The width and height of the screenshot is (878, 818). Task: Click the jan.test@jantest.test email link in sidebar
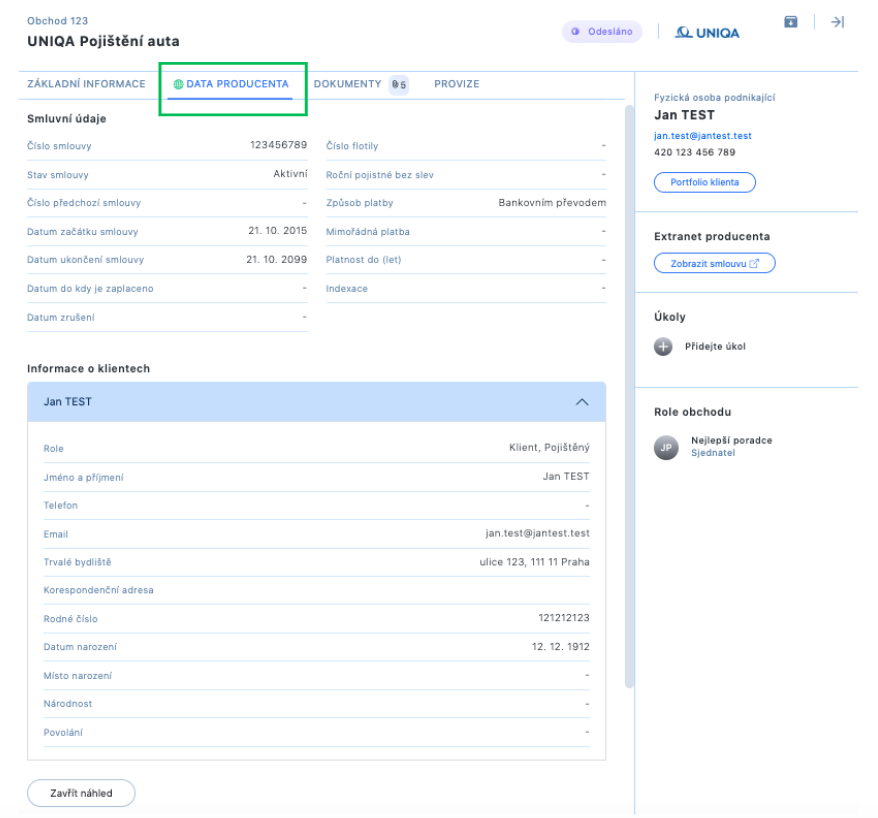(x=702, y=135)
